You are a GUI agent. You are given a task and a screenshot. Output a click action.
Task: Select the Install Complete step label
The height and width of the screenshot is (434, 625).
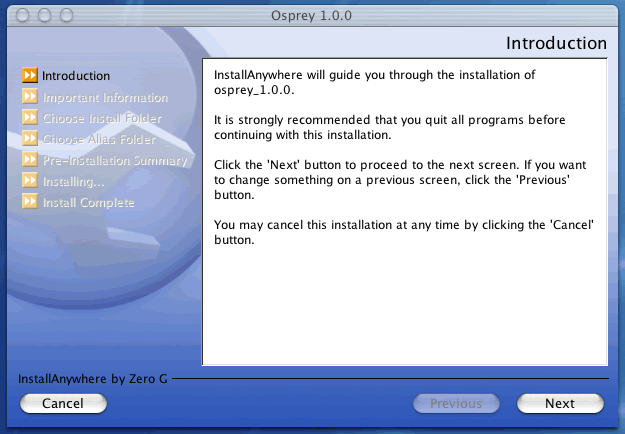pos(88,203)
